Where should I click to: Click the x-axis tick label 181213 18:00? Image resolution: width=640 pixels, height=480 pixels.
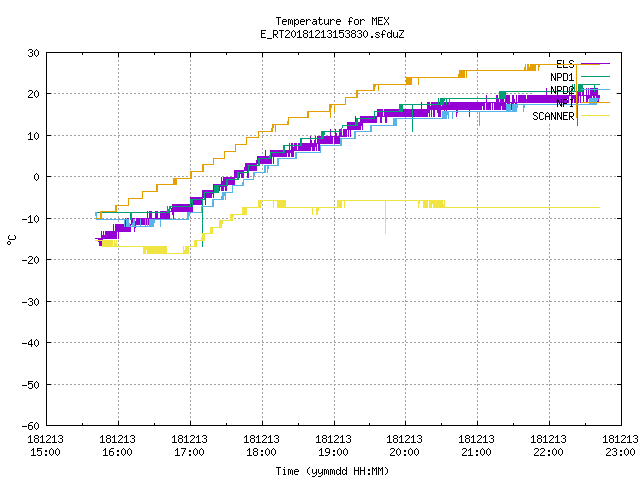coord(261,446)
